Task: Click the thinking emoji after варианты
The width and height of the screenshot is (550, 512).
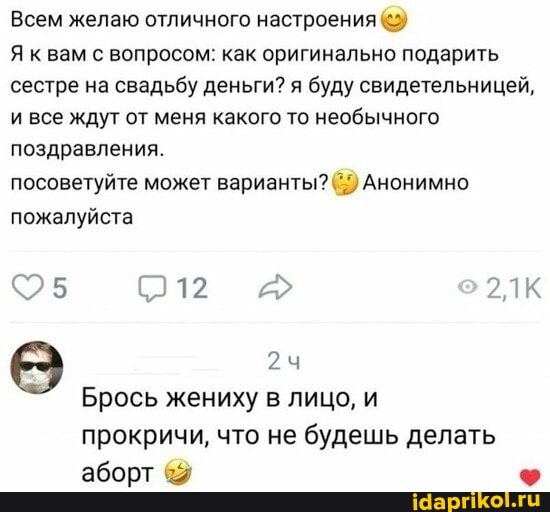Action: pos(344,183)
